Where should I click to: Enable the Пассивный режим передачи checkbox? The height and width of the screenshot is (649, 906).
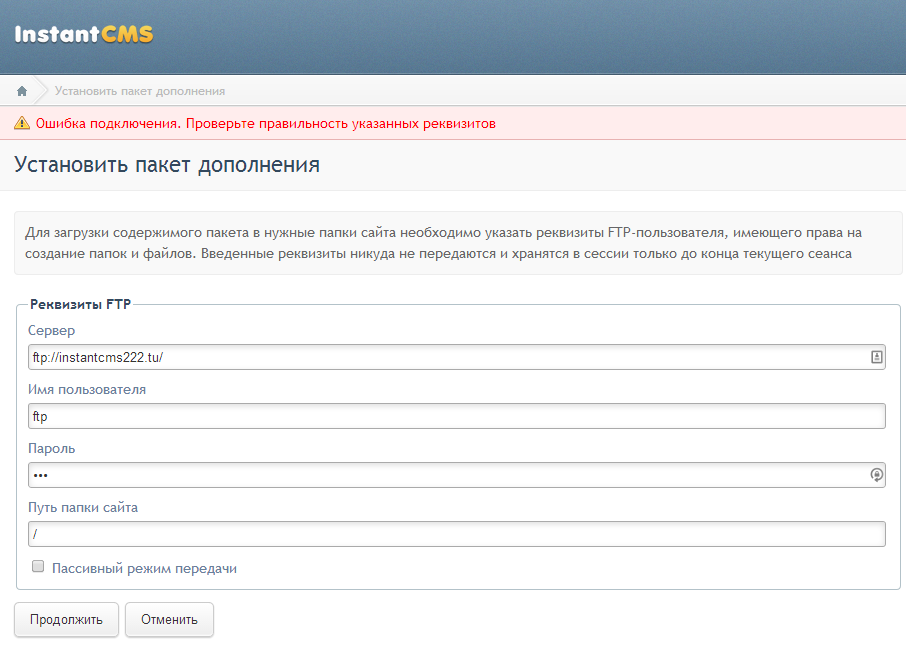(38, 567)
